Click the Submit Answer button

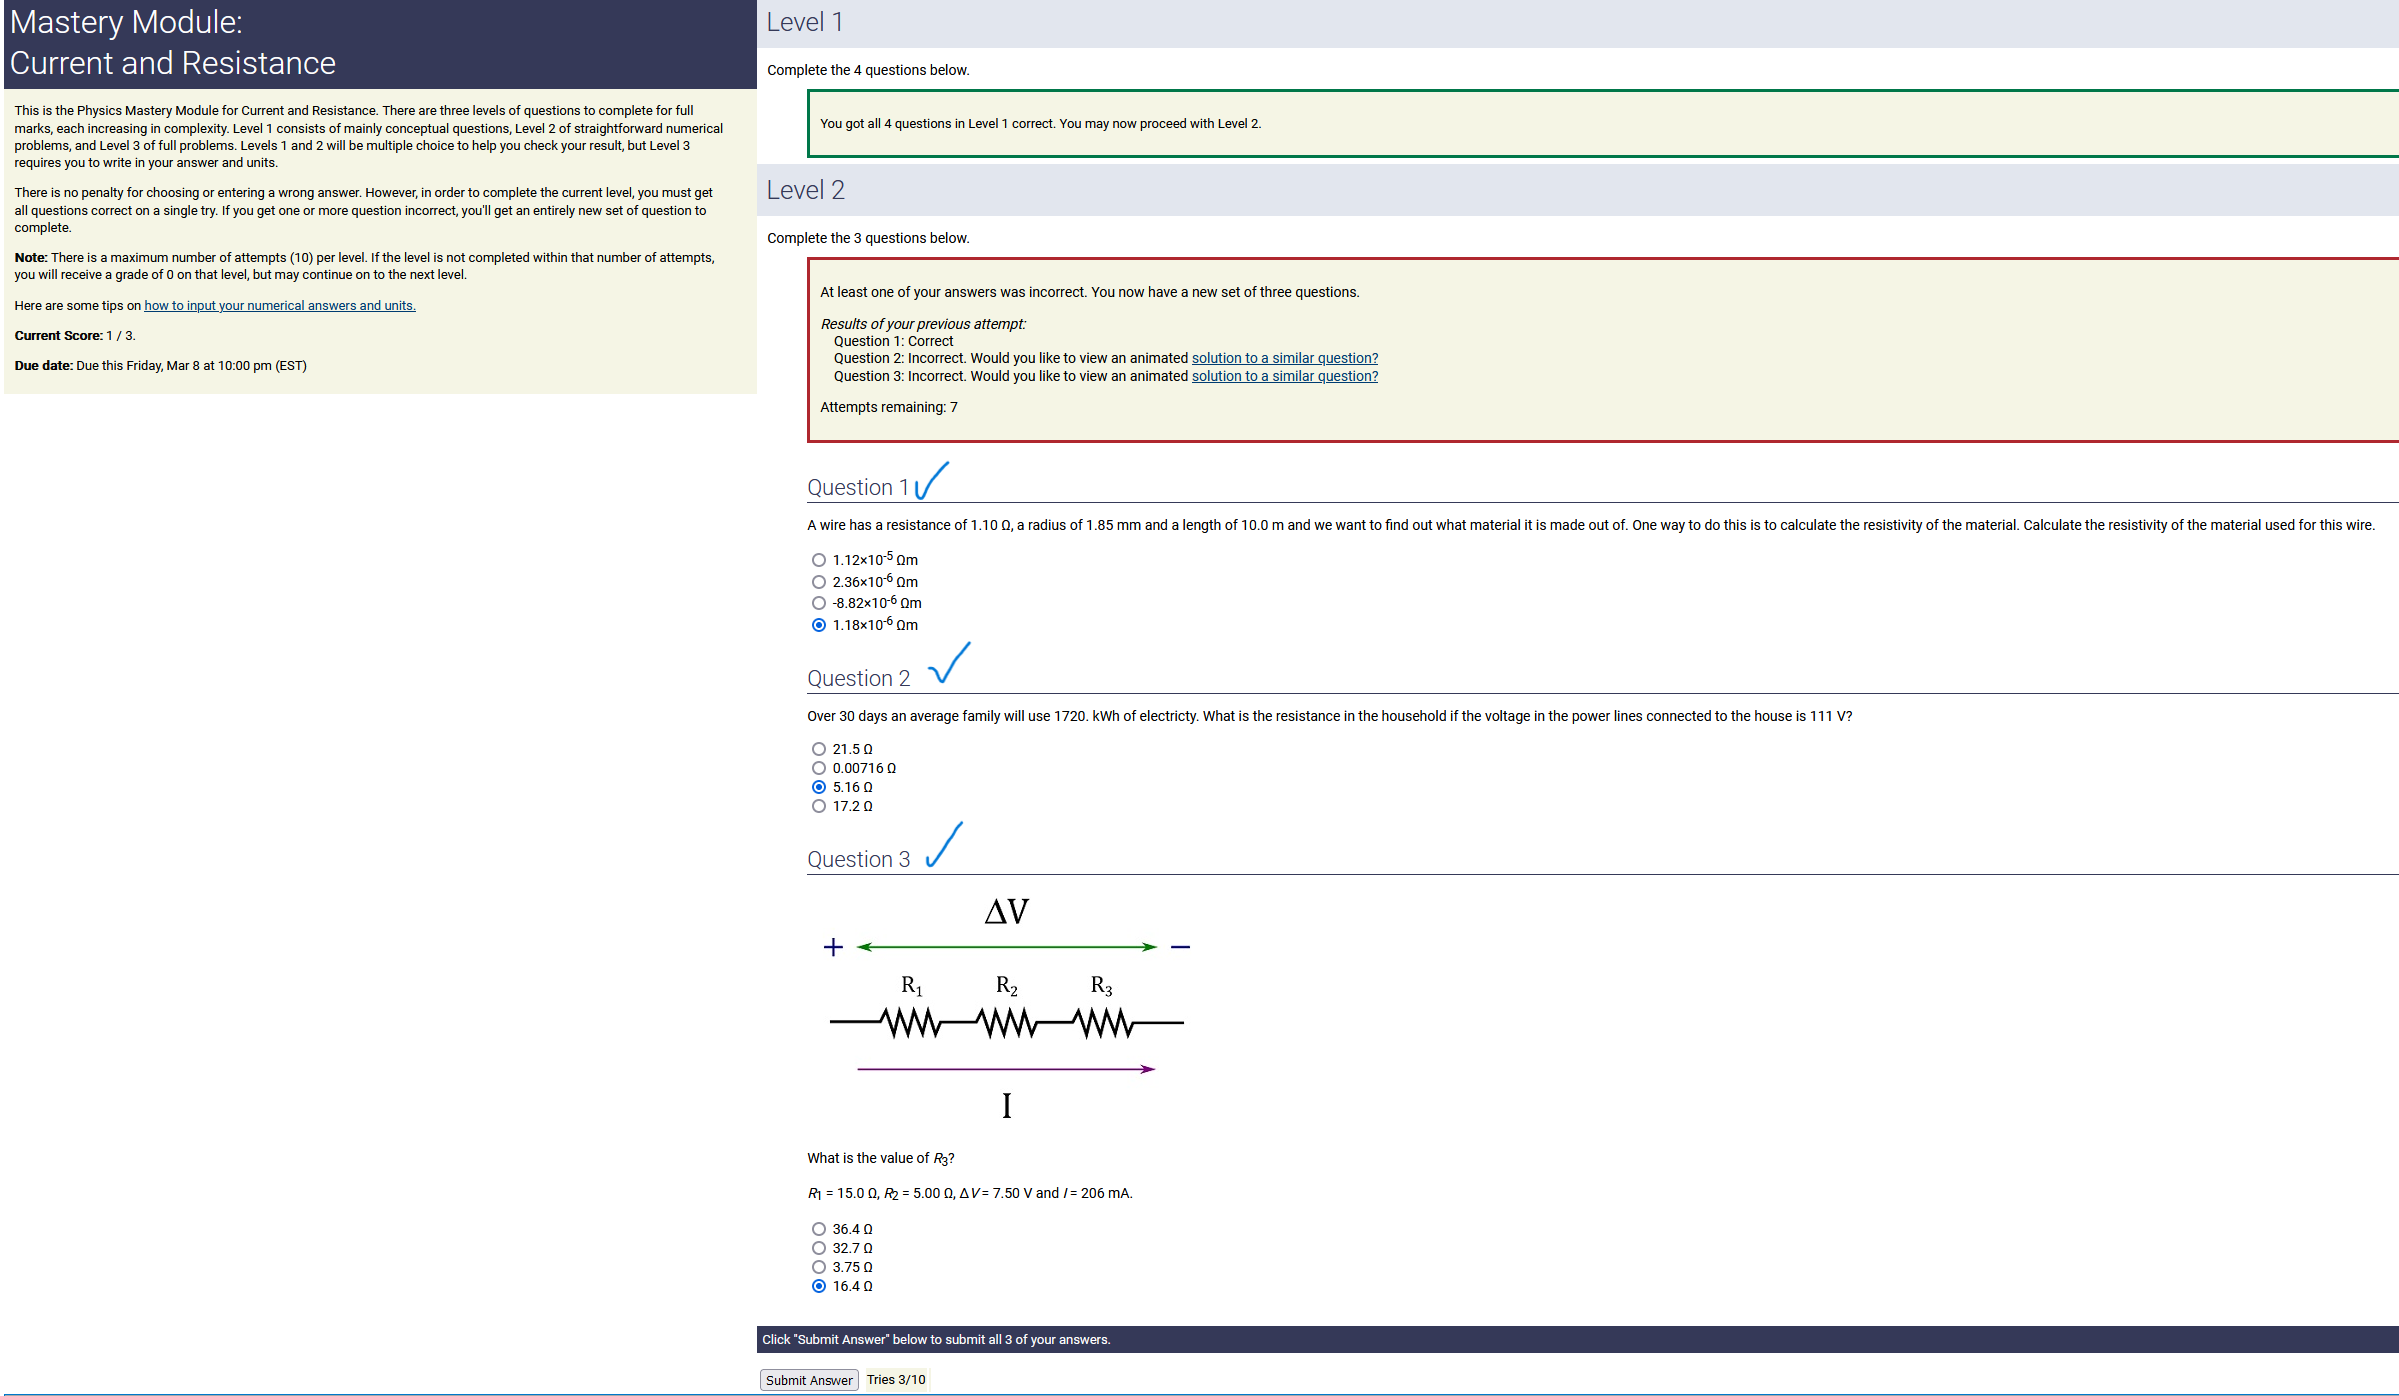pos(808,1380)
